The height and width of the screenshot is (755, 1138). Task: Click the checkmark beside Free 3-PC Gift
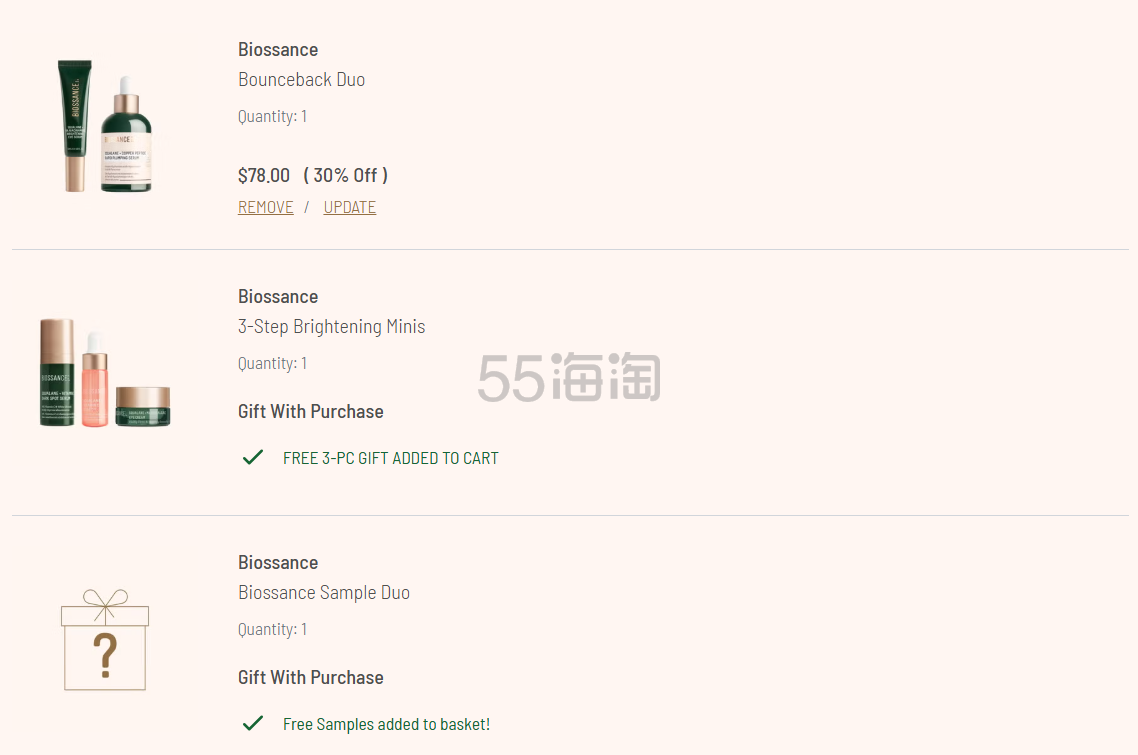[x=253, y=457]
